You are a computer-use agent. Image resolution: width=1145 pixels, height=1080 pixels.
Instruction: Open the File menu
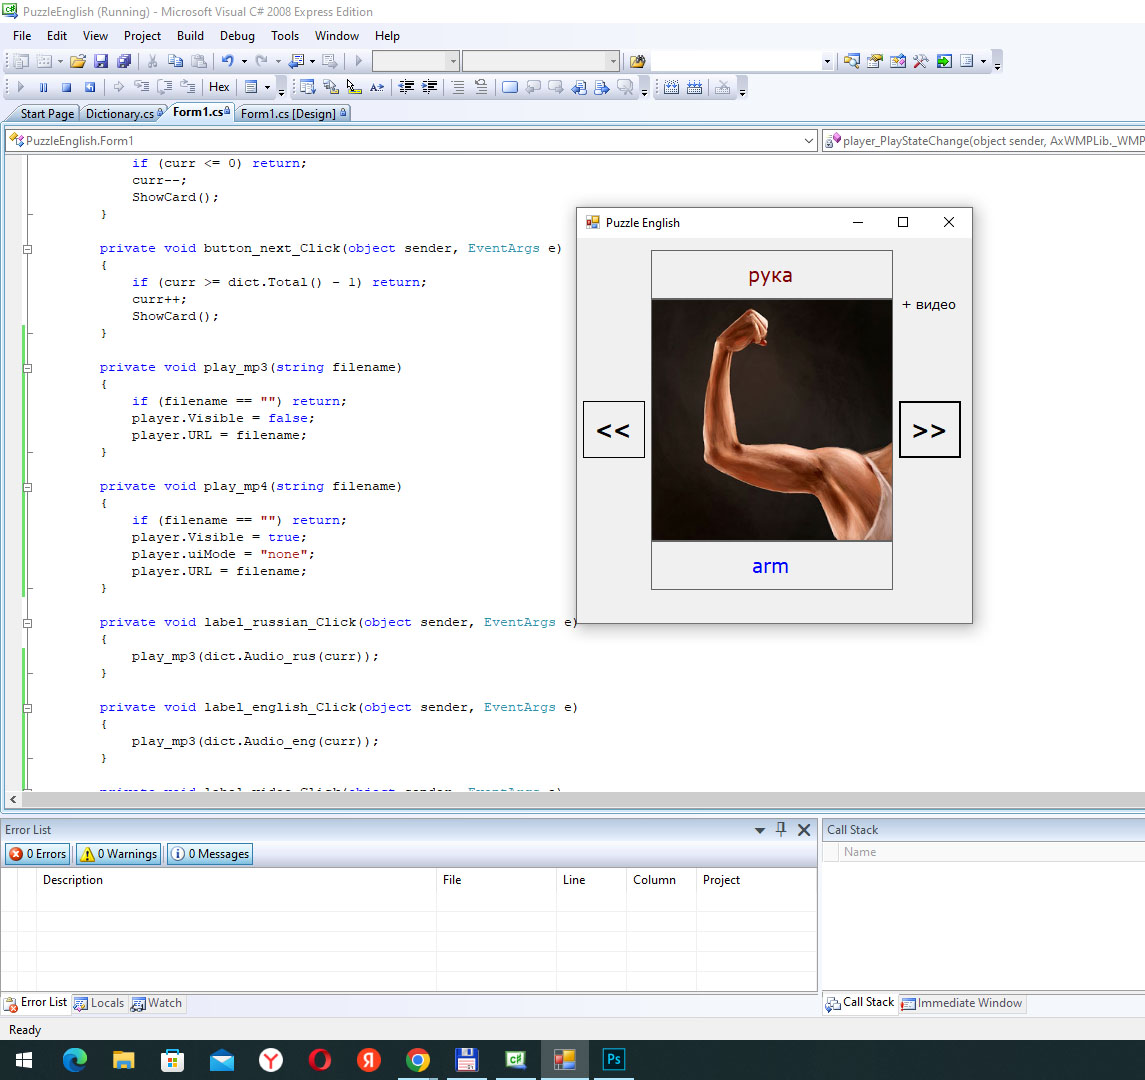[x=22, y=36]
